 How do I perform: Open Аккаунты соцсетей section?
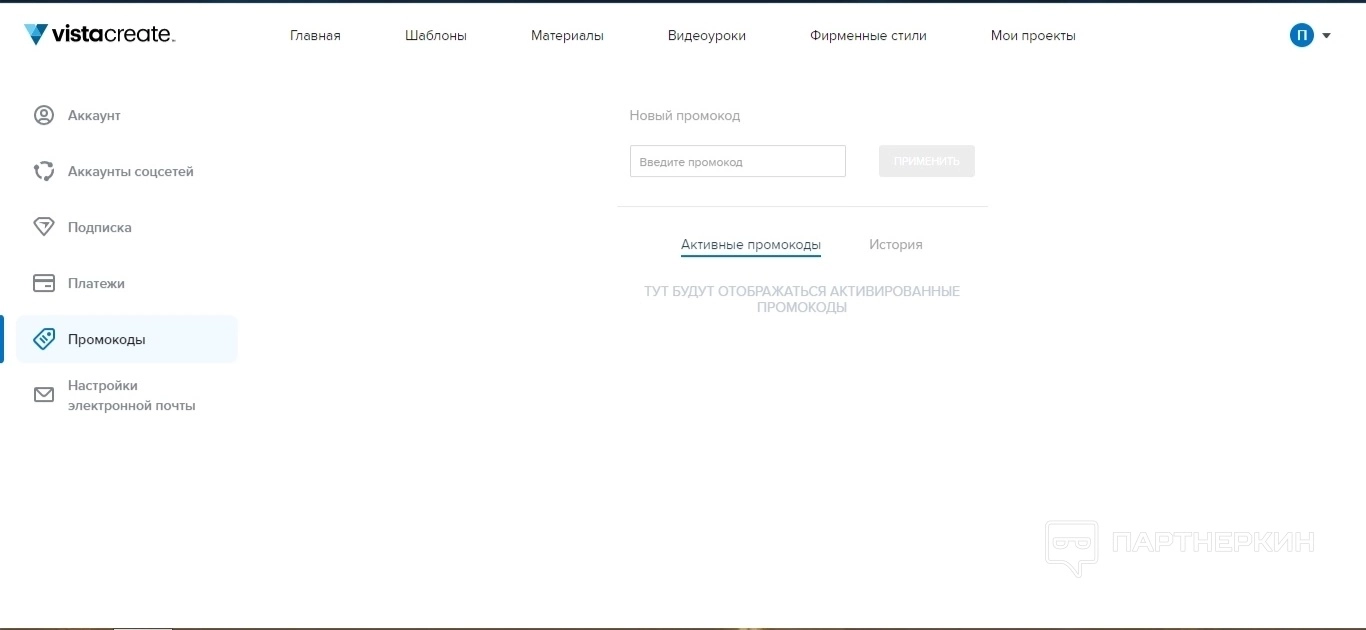pos(131,171)
